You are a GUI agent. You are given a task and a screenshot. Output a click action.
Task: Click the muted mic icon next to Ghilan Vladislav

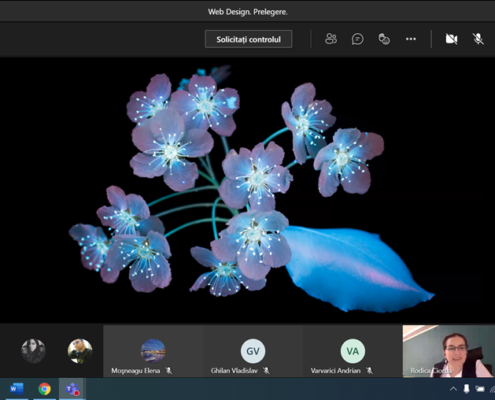[266, 370]
